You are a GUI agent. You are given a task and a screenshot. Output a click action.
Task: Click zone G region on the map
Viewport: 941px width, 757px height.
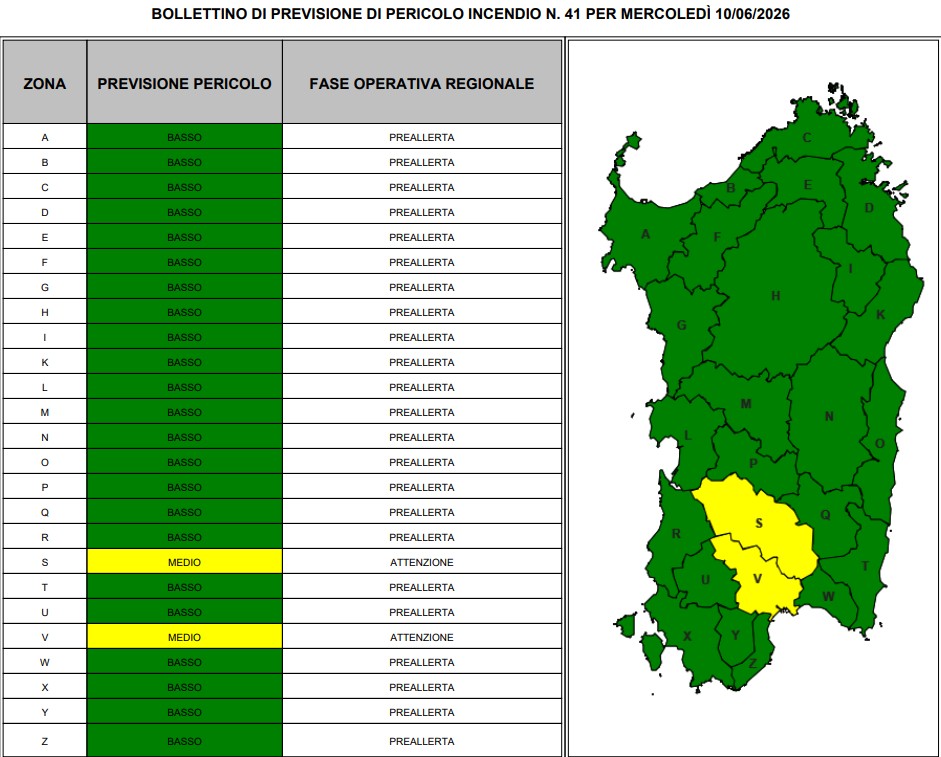[681, 325]
